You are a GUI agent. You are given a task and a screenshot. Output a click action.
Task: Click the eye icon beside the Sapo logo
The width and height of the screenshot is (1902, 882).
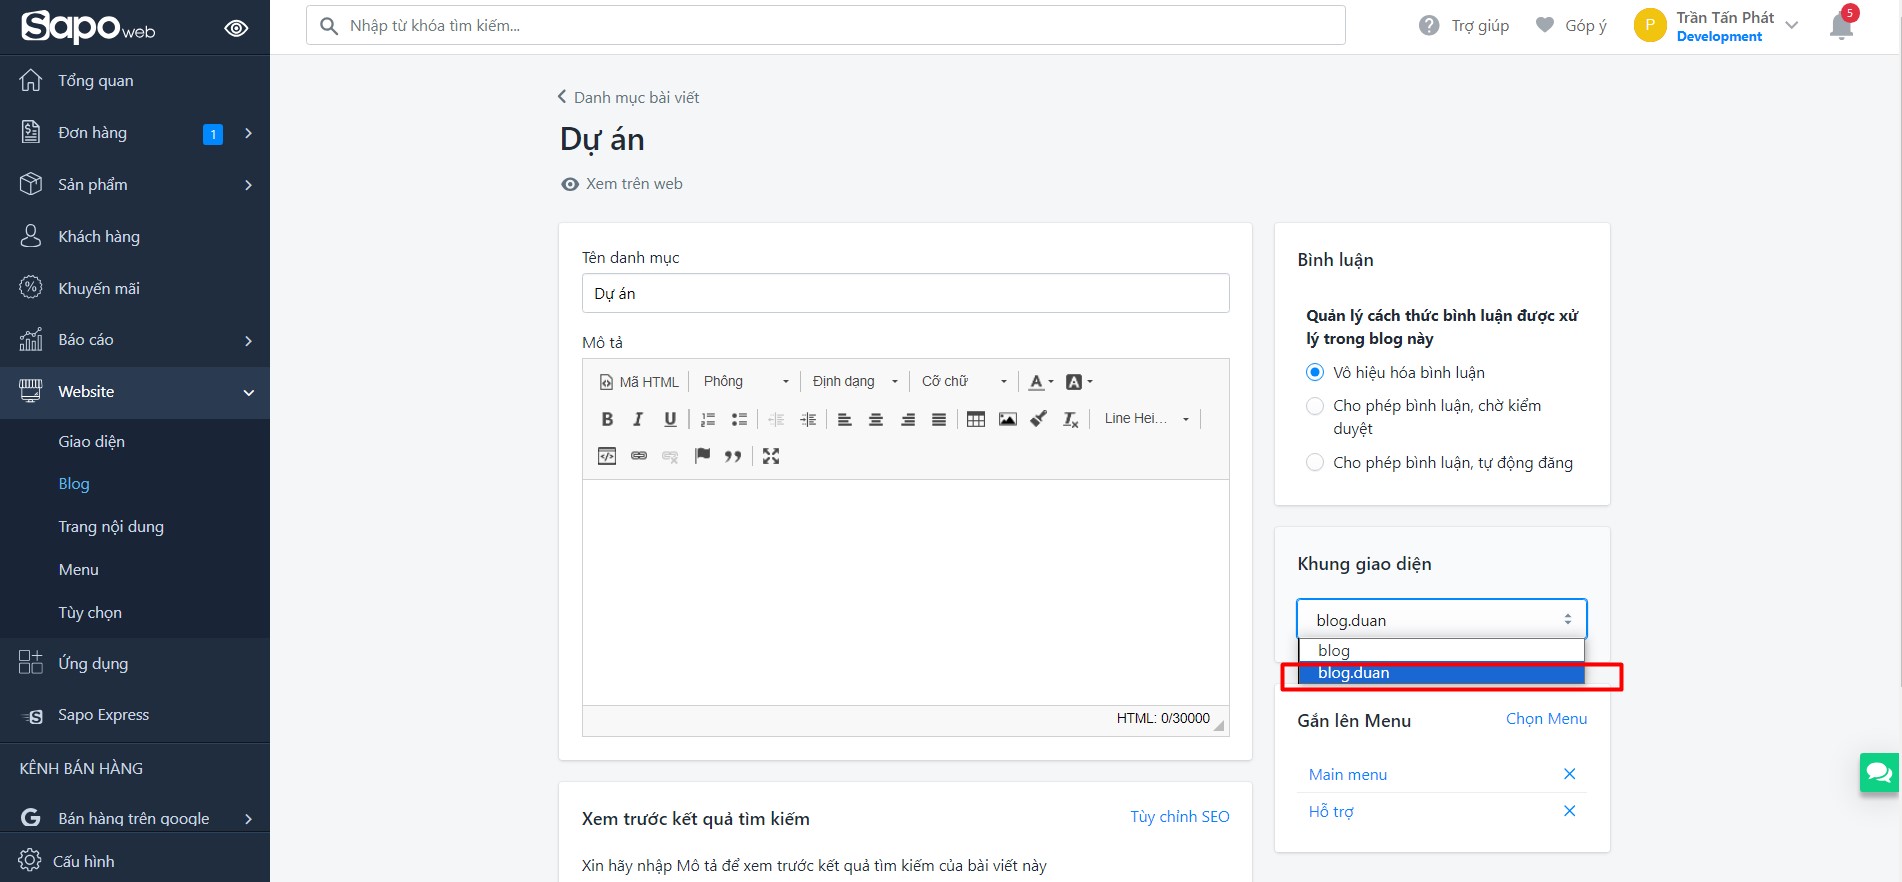click(236, 28)
